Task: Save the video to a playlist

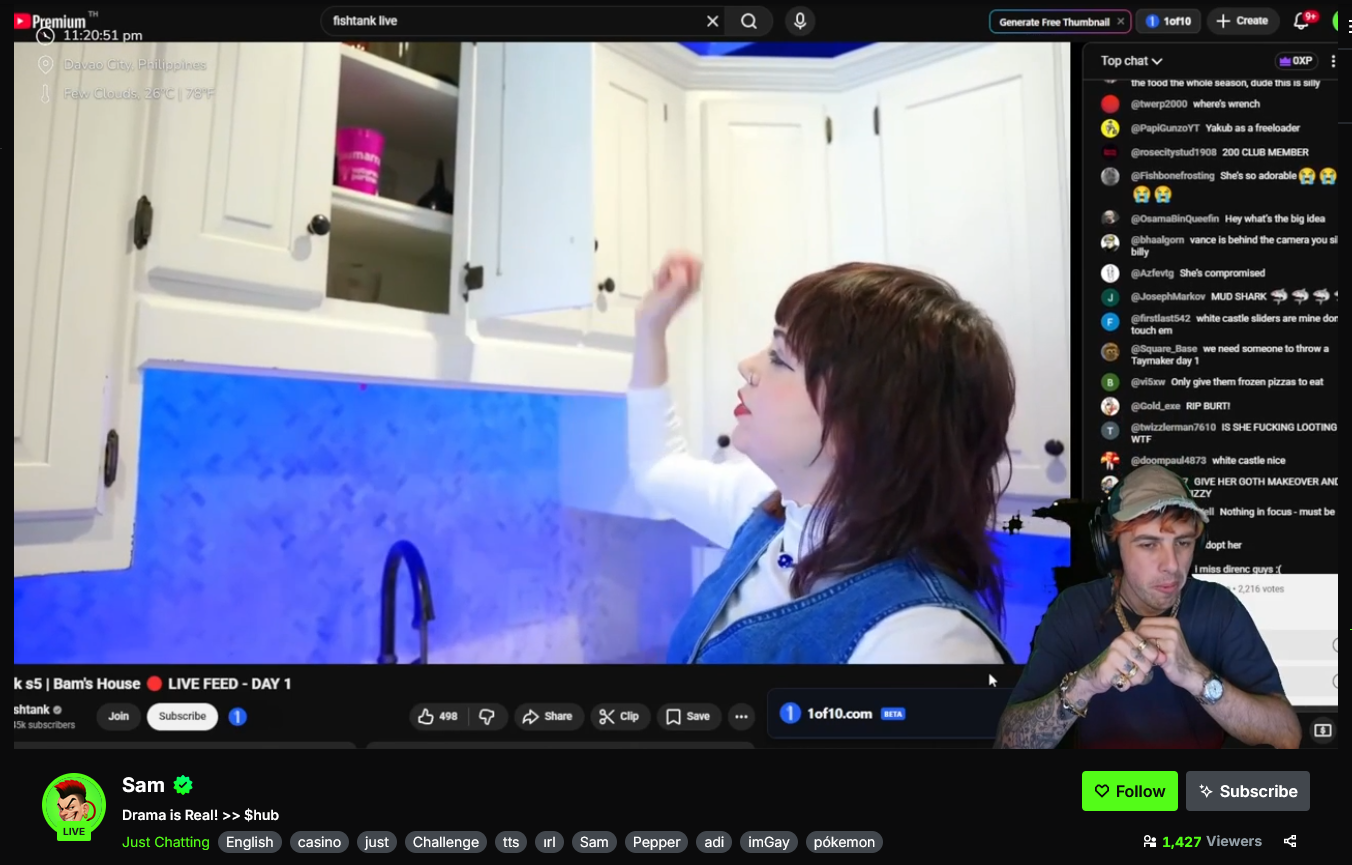Action: point(688,716)
